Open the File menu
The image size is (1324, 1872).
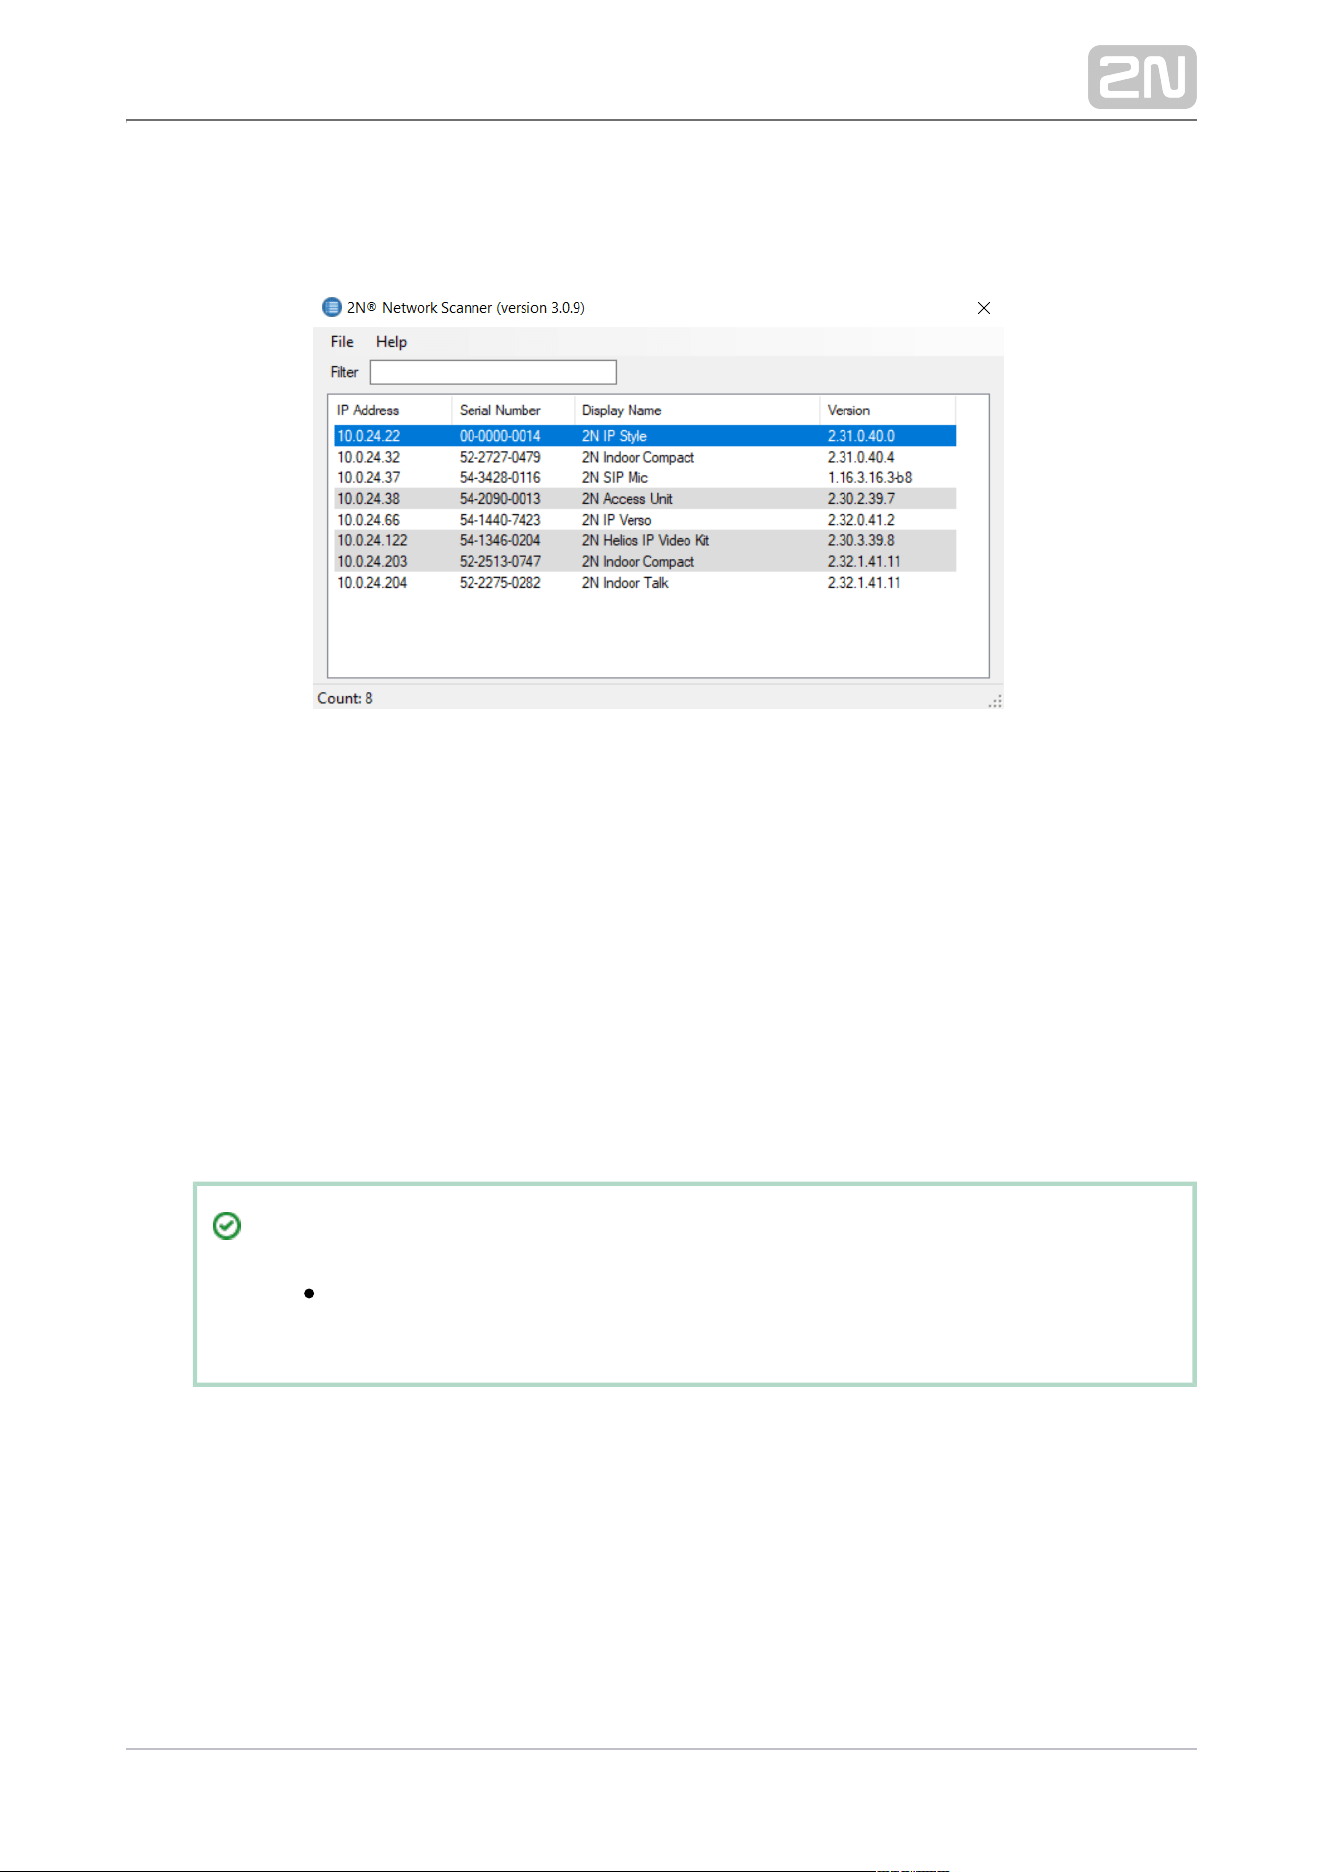coord(342,342)
